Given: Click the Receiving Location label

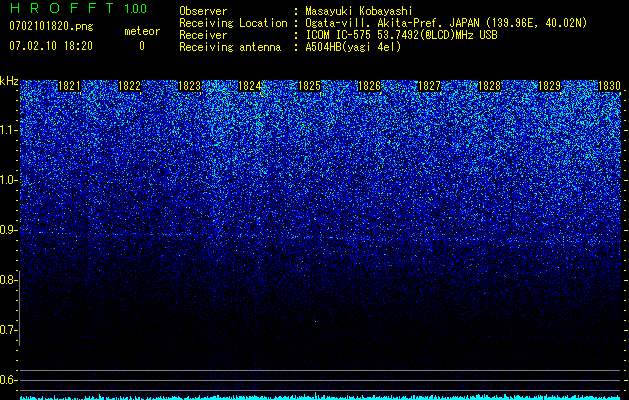Looking at the screenshot, I should coord(233,23).
